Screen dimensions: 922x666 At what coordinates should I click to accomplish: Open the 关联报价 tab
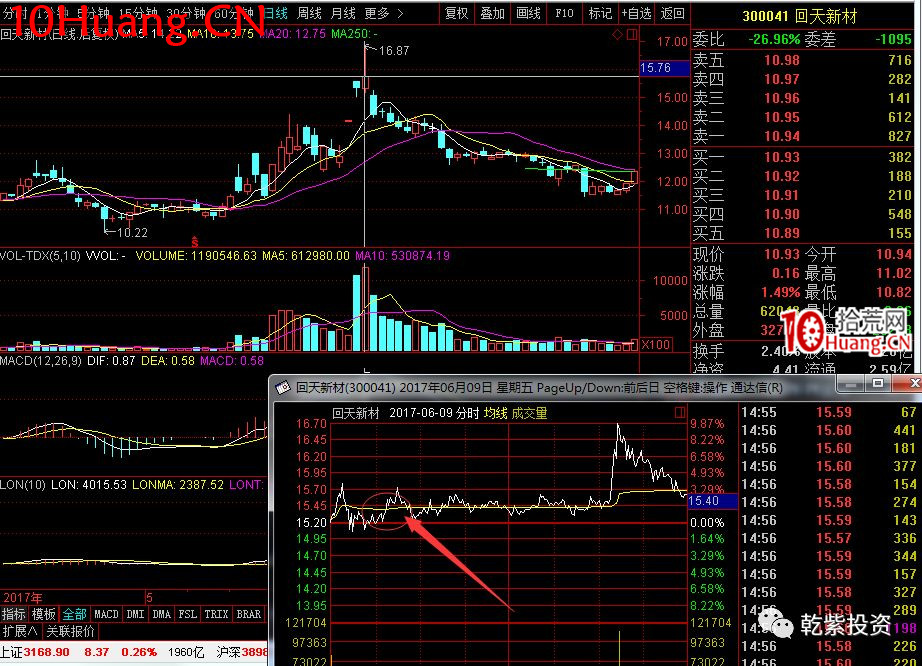point(70,631)
